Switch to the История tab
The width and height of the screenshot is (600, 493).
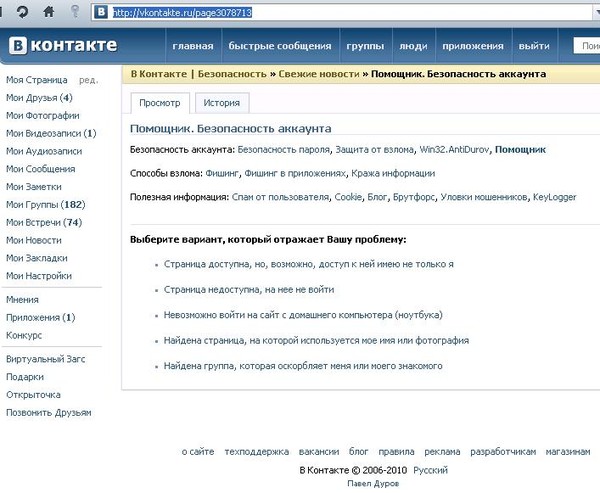pos(222,103)
